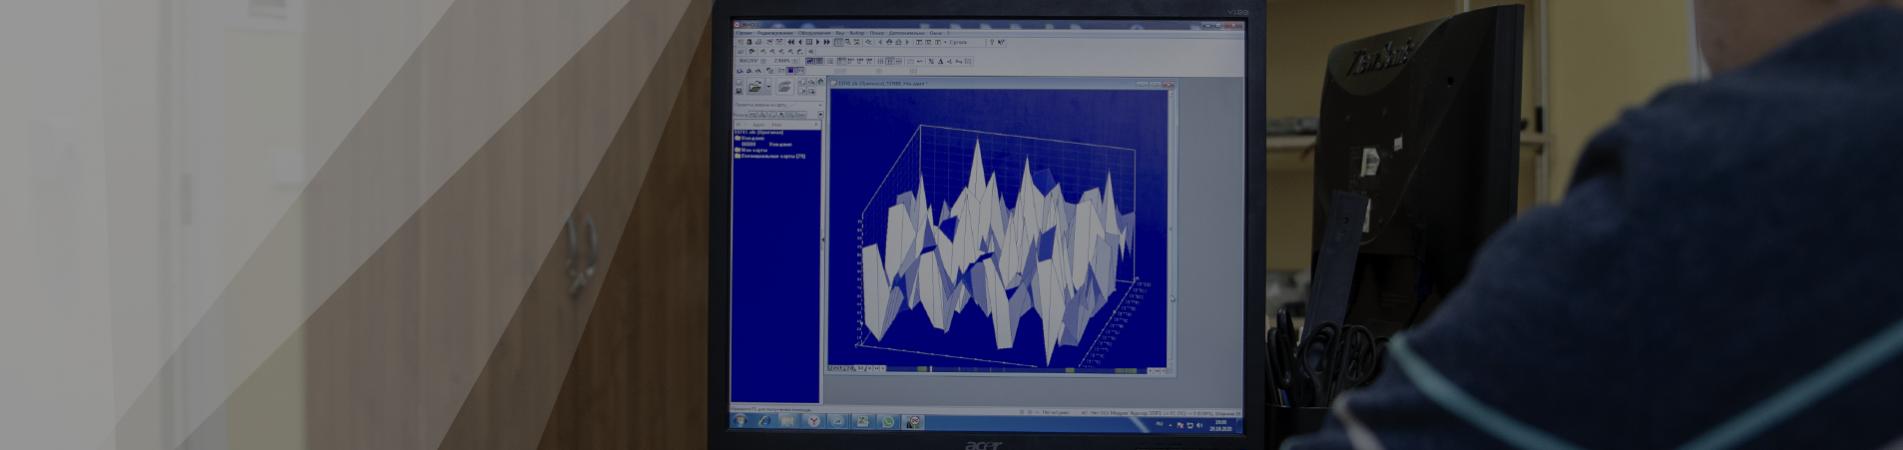Click the house icon above the project tree
Viewport: 1903px width, 450px height.
821,81
